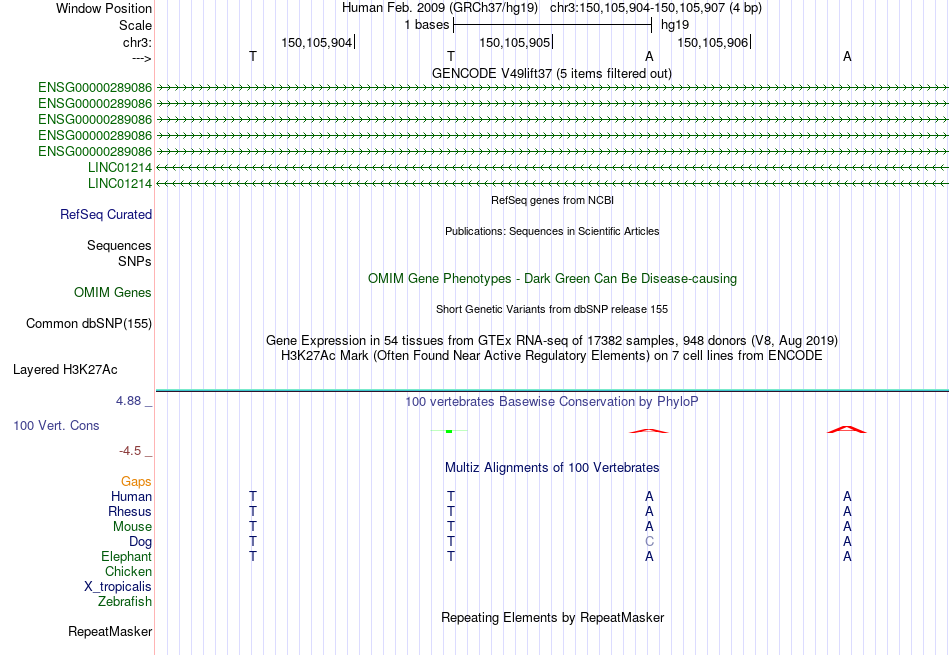Click the Chicken alignment species label
Screen dimensions: 950x655
128,571
